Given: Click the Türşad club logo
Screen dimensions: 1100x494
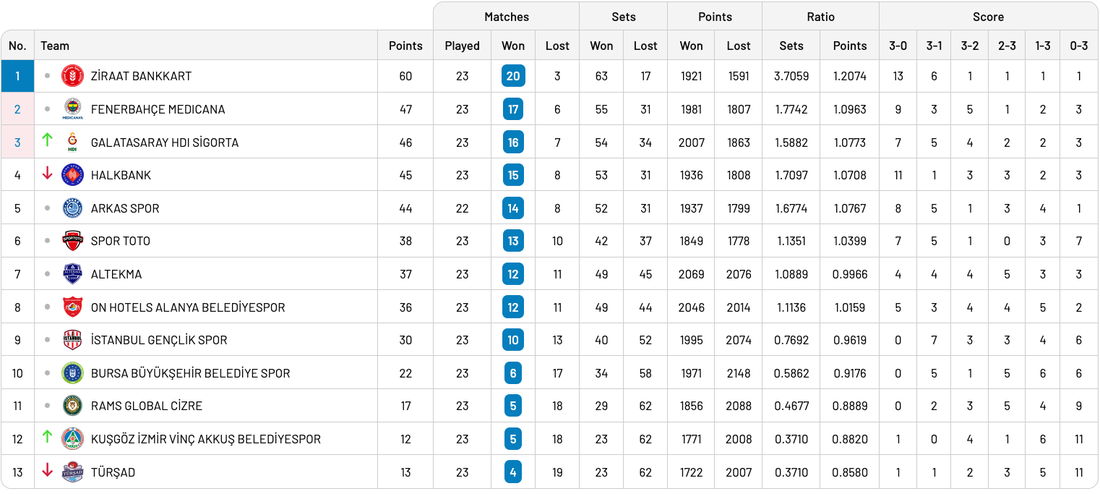Looking at the screenshot, I should click(x=72, y=472).
